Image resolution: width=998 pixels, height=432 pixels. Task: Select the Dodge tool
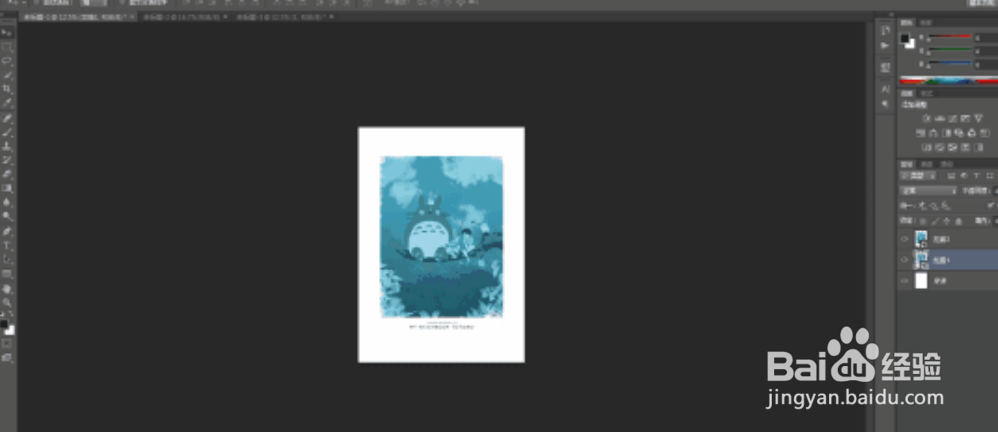[x=7, y=216]
